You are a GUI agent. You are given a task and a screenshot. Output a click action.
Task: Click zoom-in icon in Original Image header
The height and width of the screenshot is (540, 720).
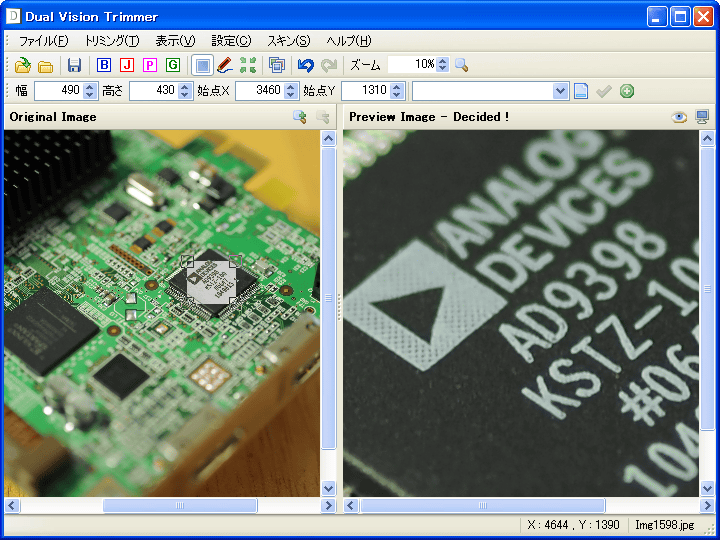[300, 117]
